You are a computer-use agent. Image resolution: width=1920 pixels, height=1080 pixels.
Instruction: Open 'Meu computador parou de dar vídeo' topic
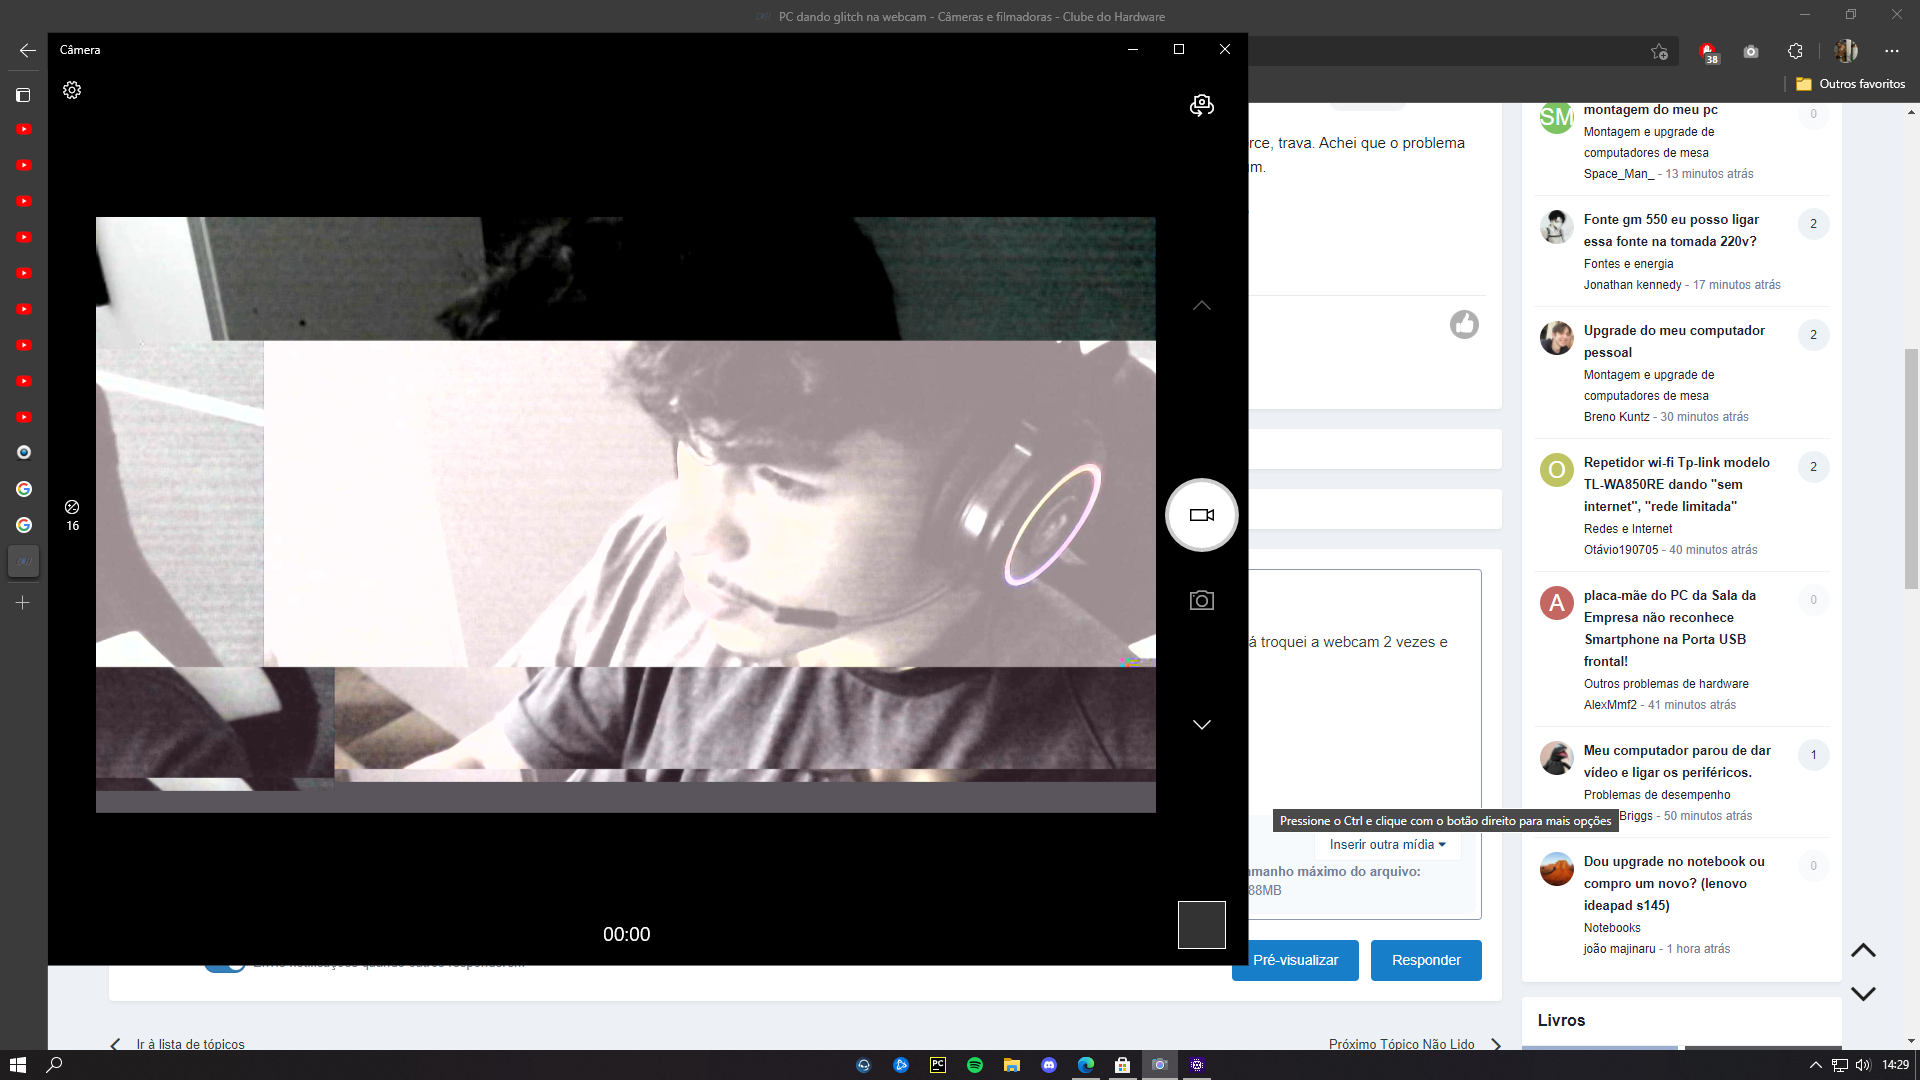(x=1677, y=761)
